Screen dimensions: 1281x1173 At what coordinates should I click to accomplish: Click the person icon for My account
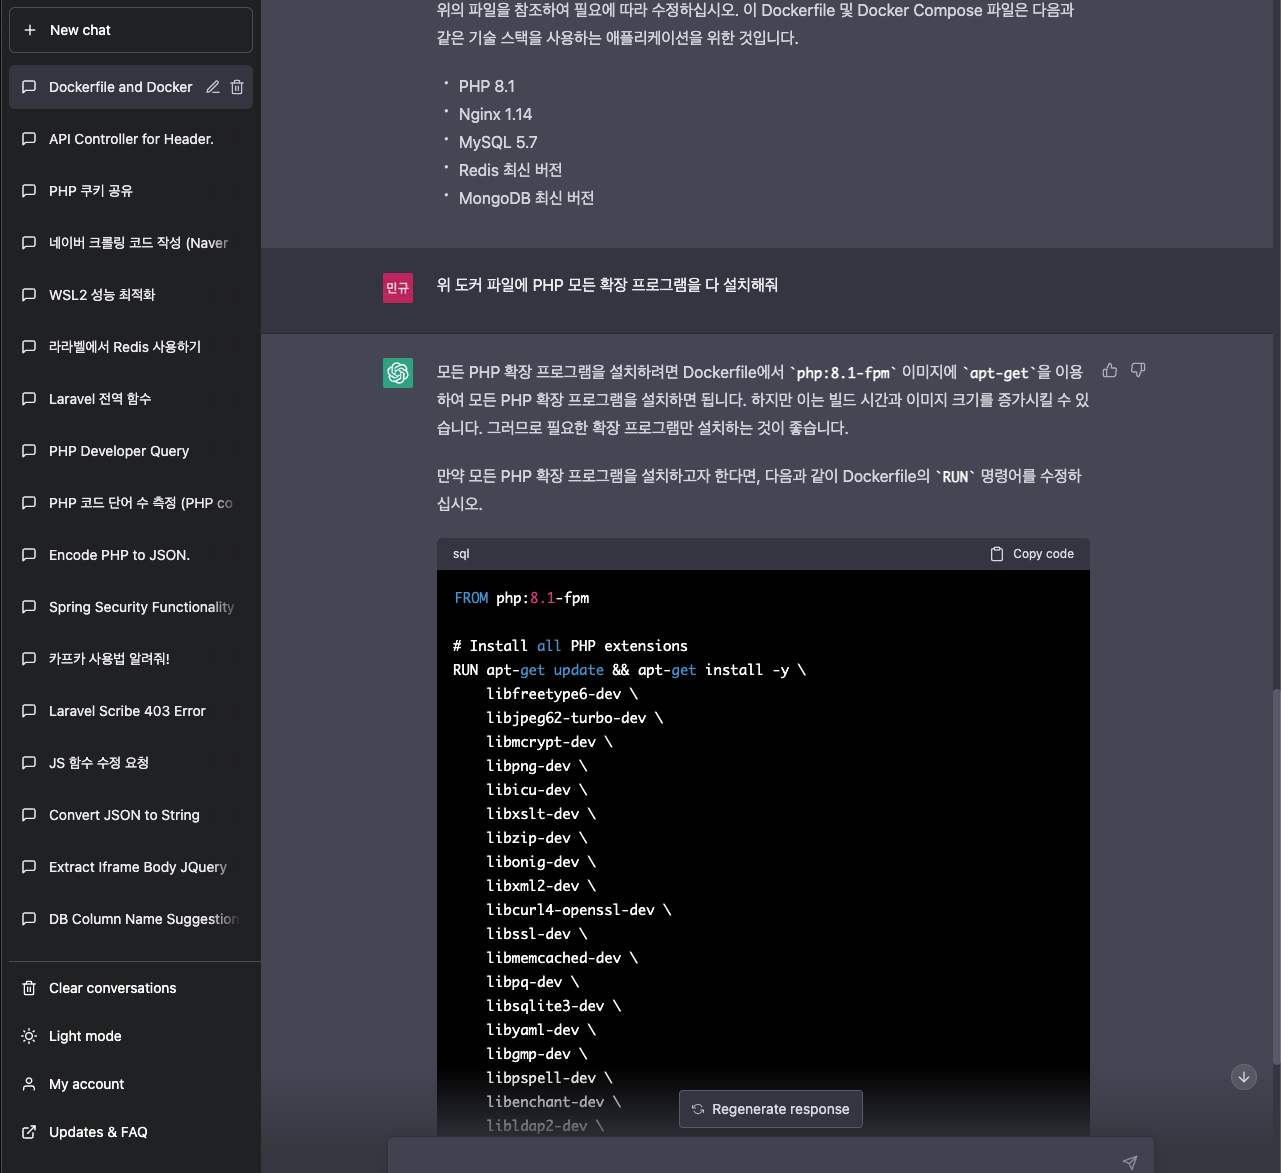pyautogui.click(x=29, y=1084)
